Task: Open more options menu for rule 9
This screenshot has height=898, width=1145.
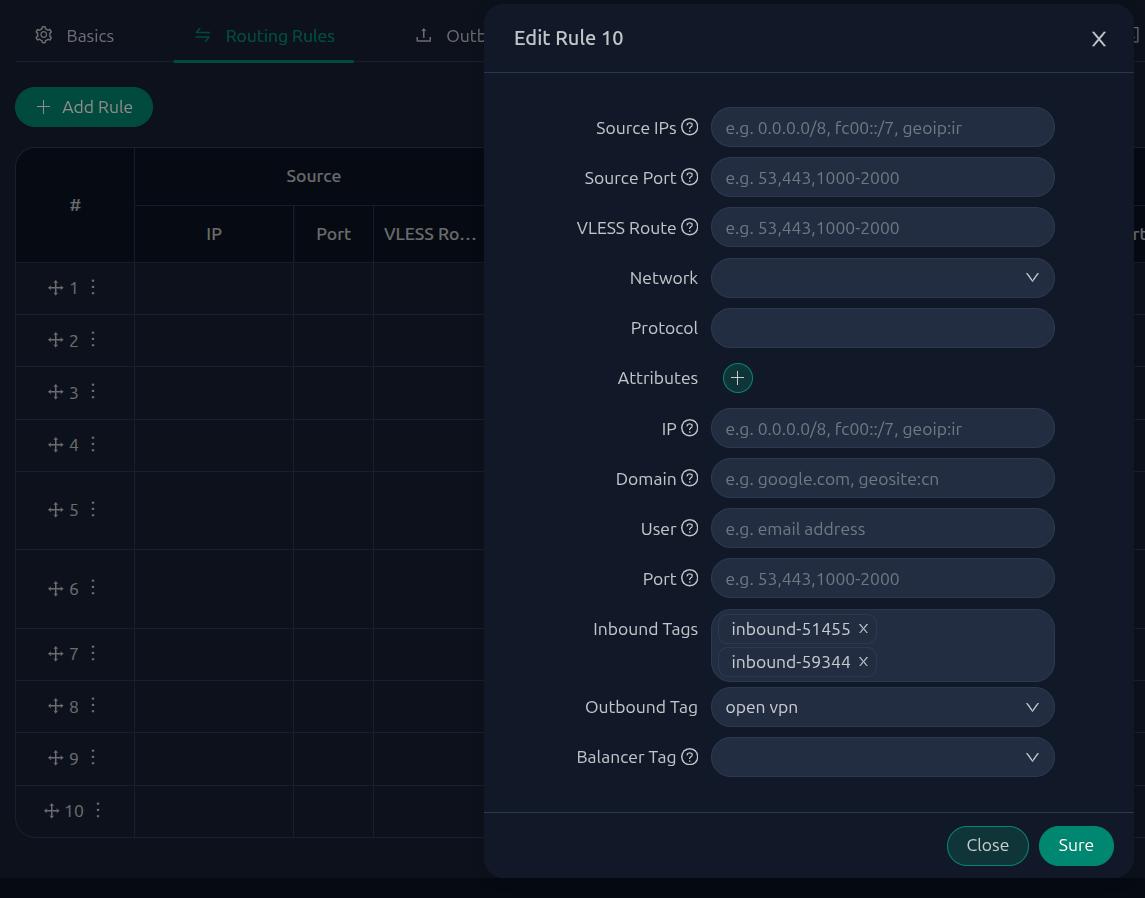Action: coord(93,757)
